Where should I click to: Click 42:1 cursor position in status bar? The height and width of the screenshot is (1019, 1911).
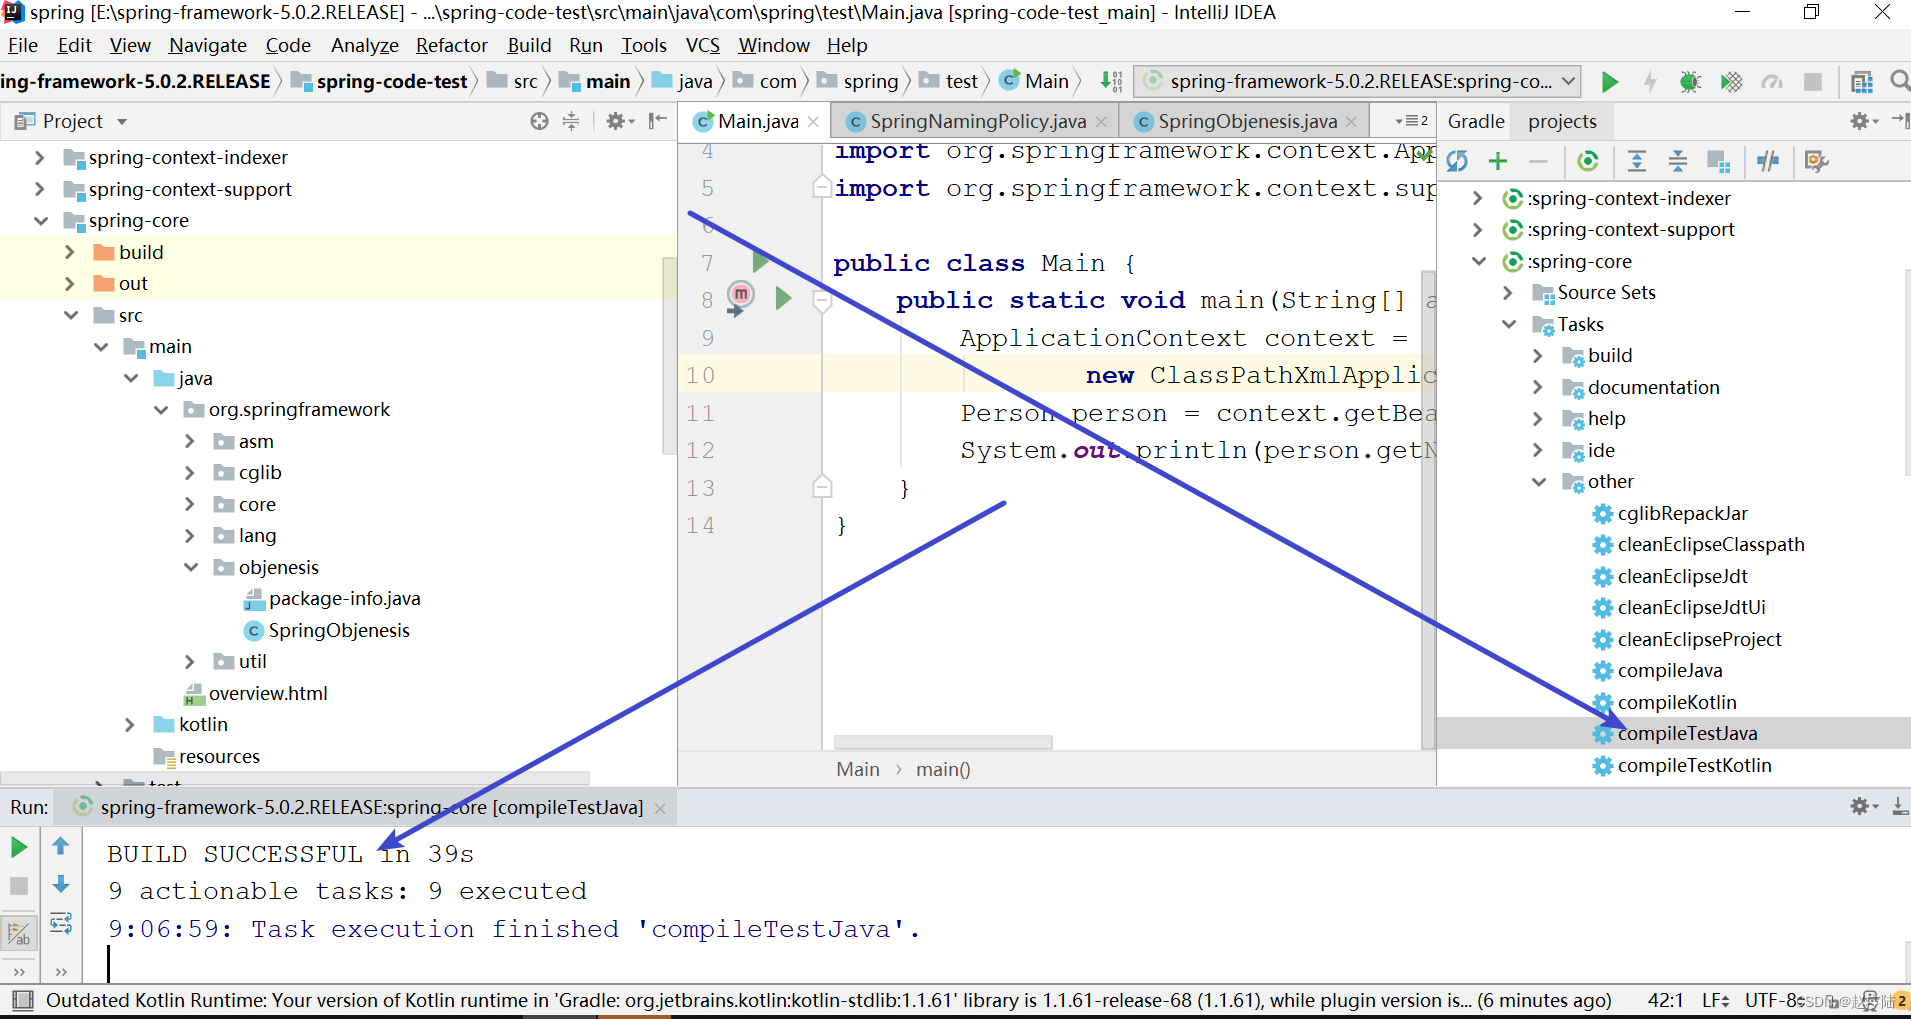click(1665, 1000)
